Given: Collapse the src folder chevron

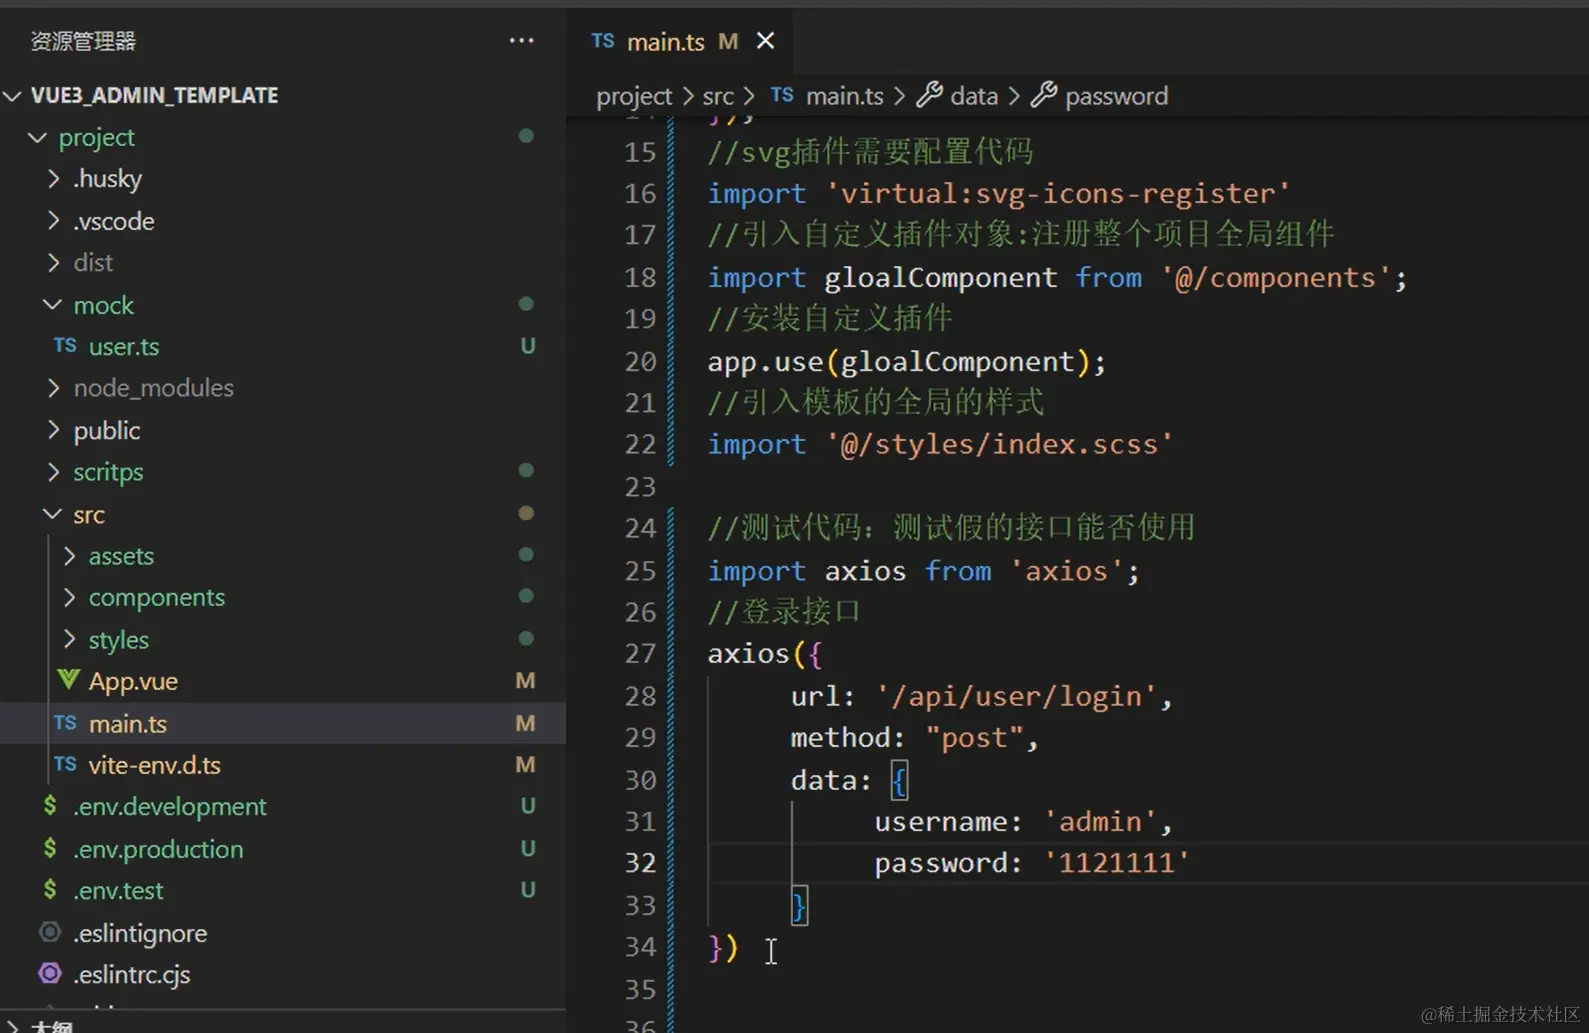Looking at the screenshot, I should point(53,514).
